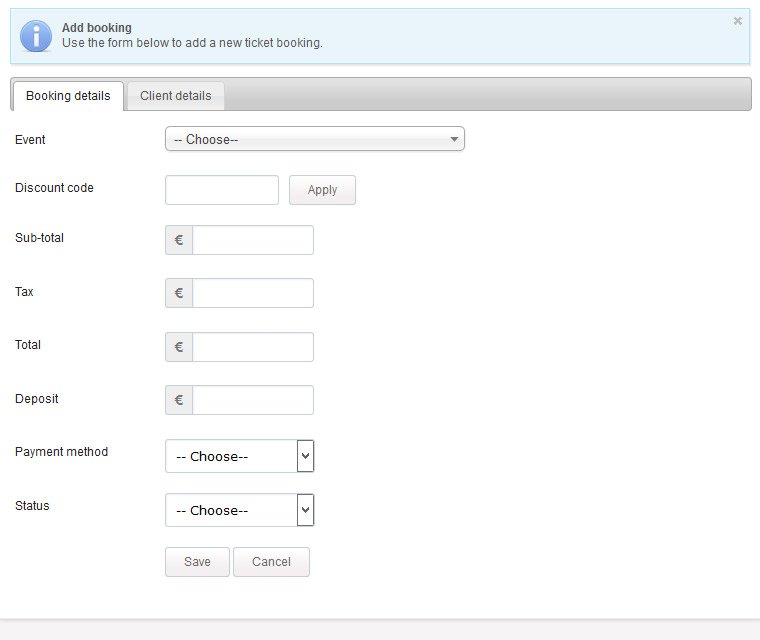Click the euro symbol beside Sub-total

tap(179, 240)
